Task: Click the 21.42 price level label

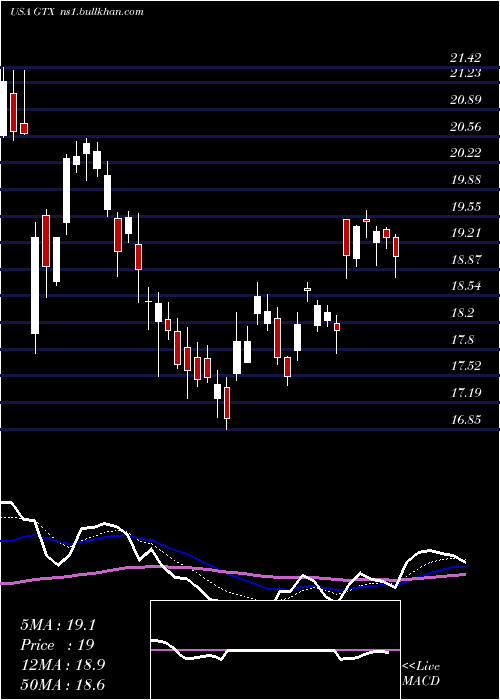Action: (466, 58)
